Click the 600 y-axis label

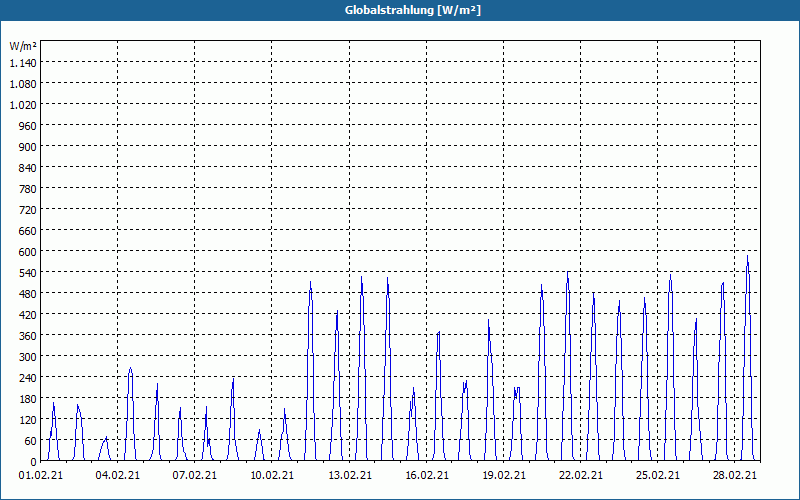28,252
